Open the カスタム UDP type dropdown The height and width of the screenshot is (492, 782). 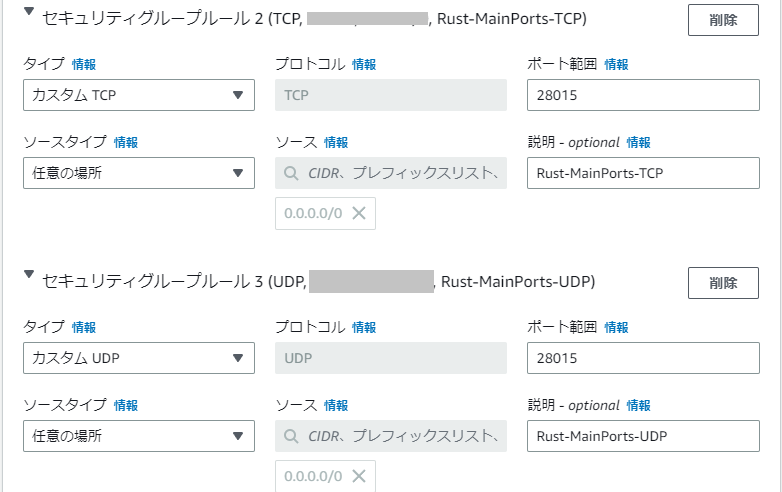(x=138, y=358)
